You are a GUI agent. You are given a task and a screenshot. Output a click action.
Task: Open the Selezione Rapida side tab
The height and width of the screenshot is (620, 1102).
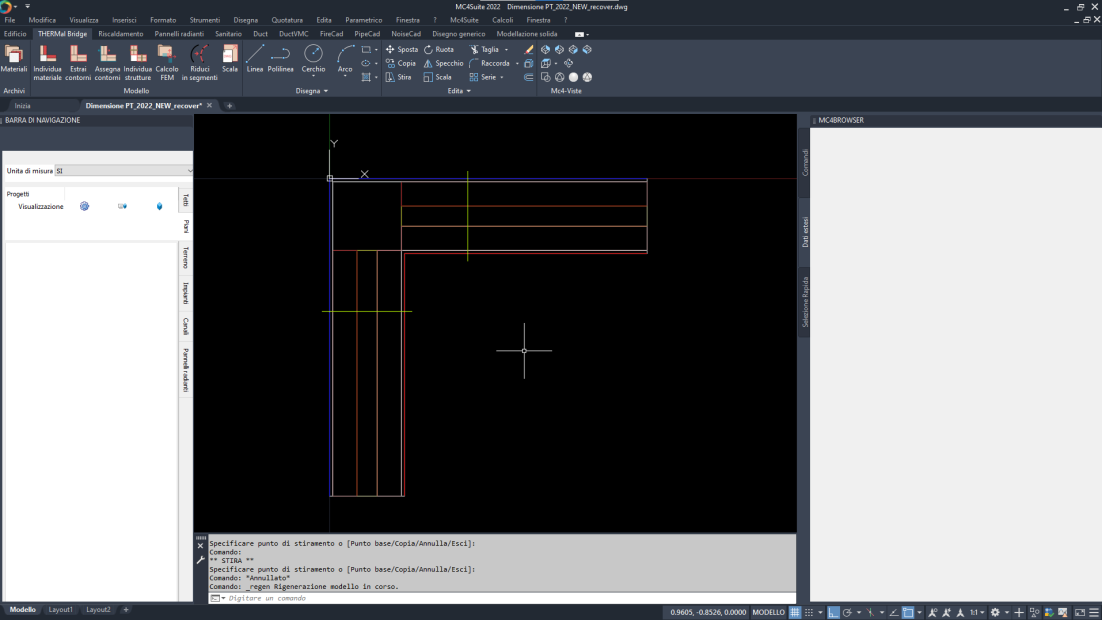click(x=805, y=302)
